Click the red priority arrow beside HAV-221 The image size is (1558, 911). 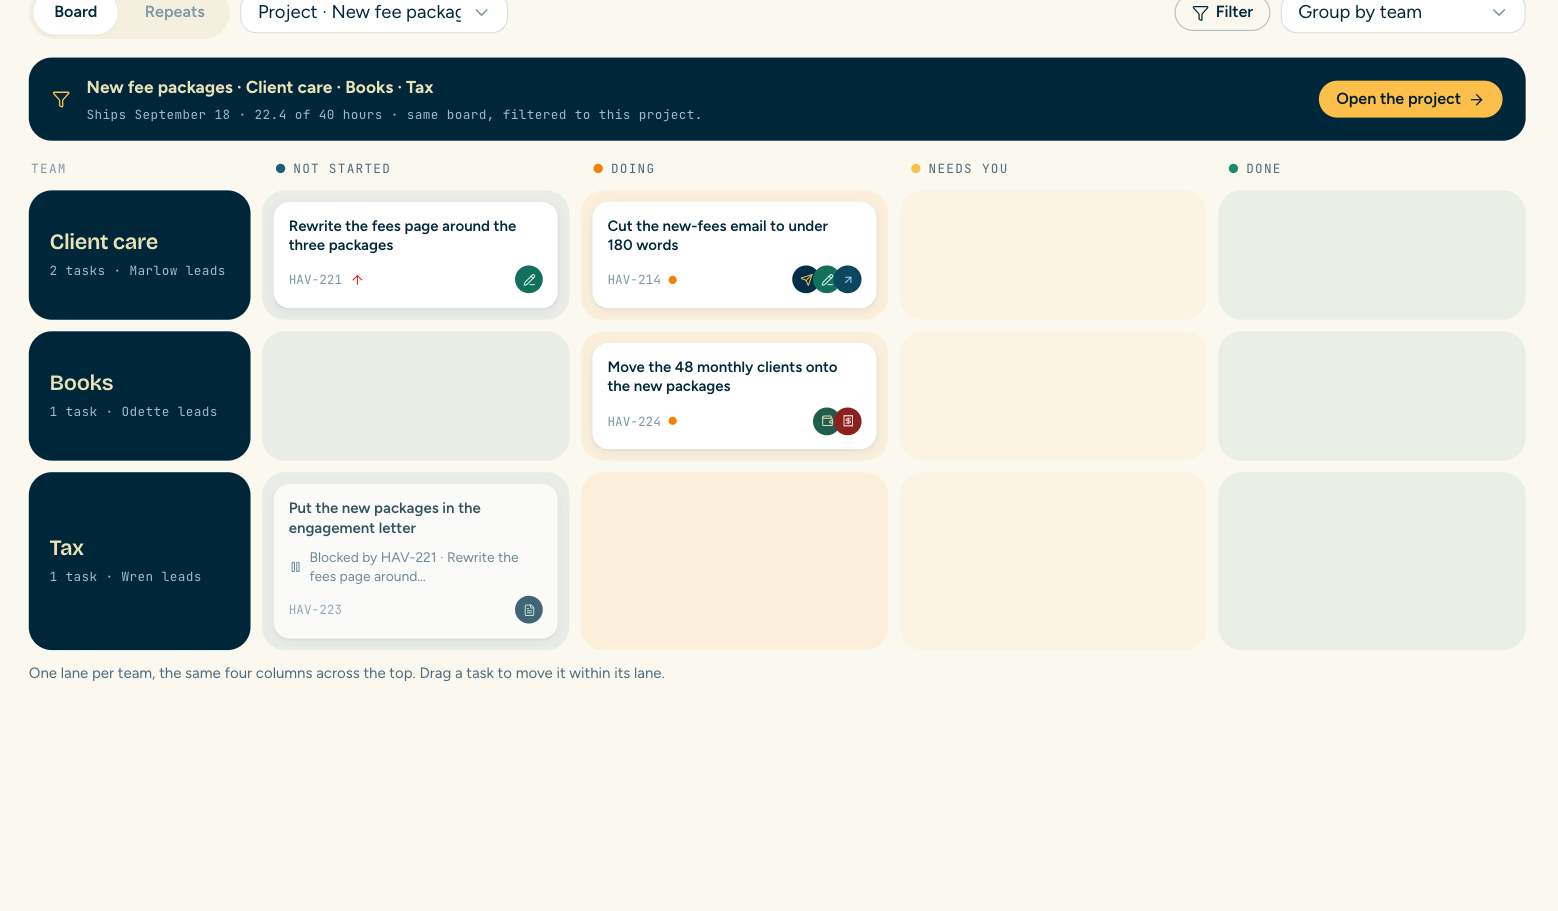[357, 280]
